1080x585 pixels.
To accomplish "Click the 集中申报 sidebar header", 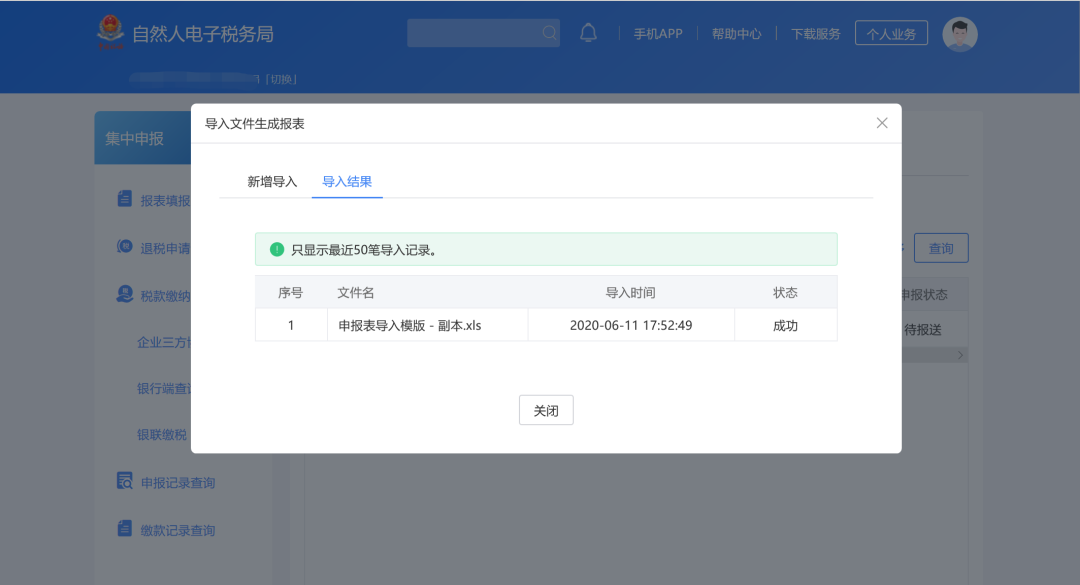I will tap(143, 138).
